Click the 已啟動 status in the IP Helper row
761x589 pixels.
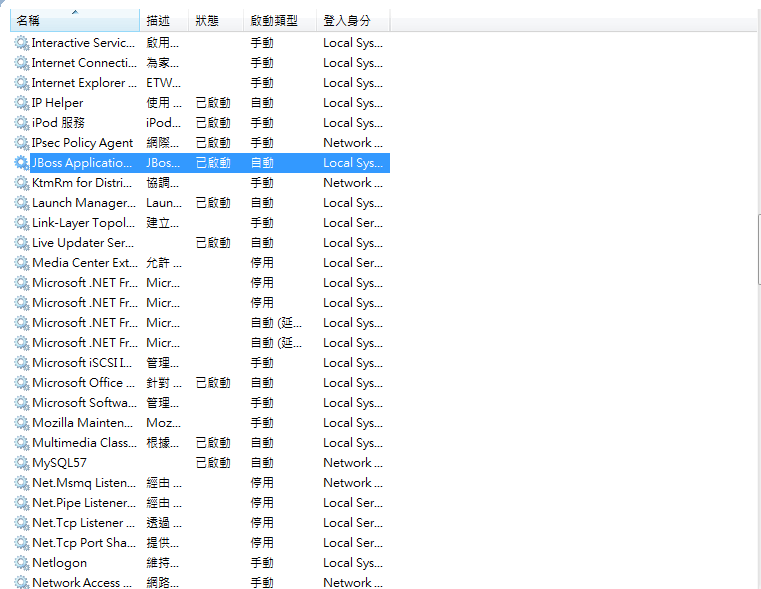213,103
